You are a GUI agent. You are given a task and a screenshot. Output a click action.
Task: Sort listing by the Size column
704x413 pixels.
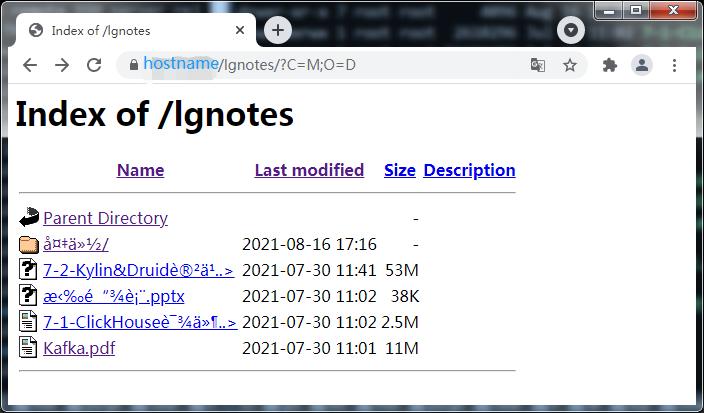click(x=399, y=170)
